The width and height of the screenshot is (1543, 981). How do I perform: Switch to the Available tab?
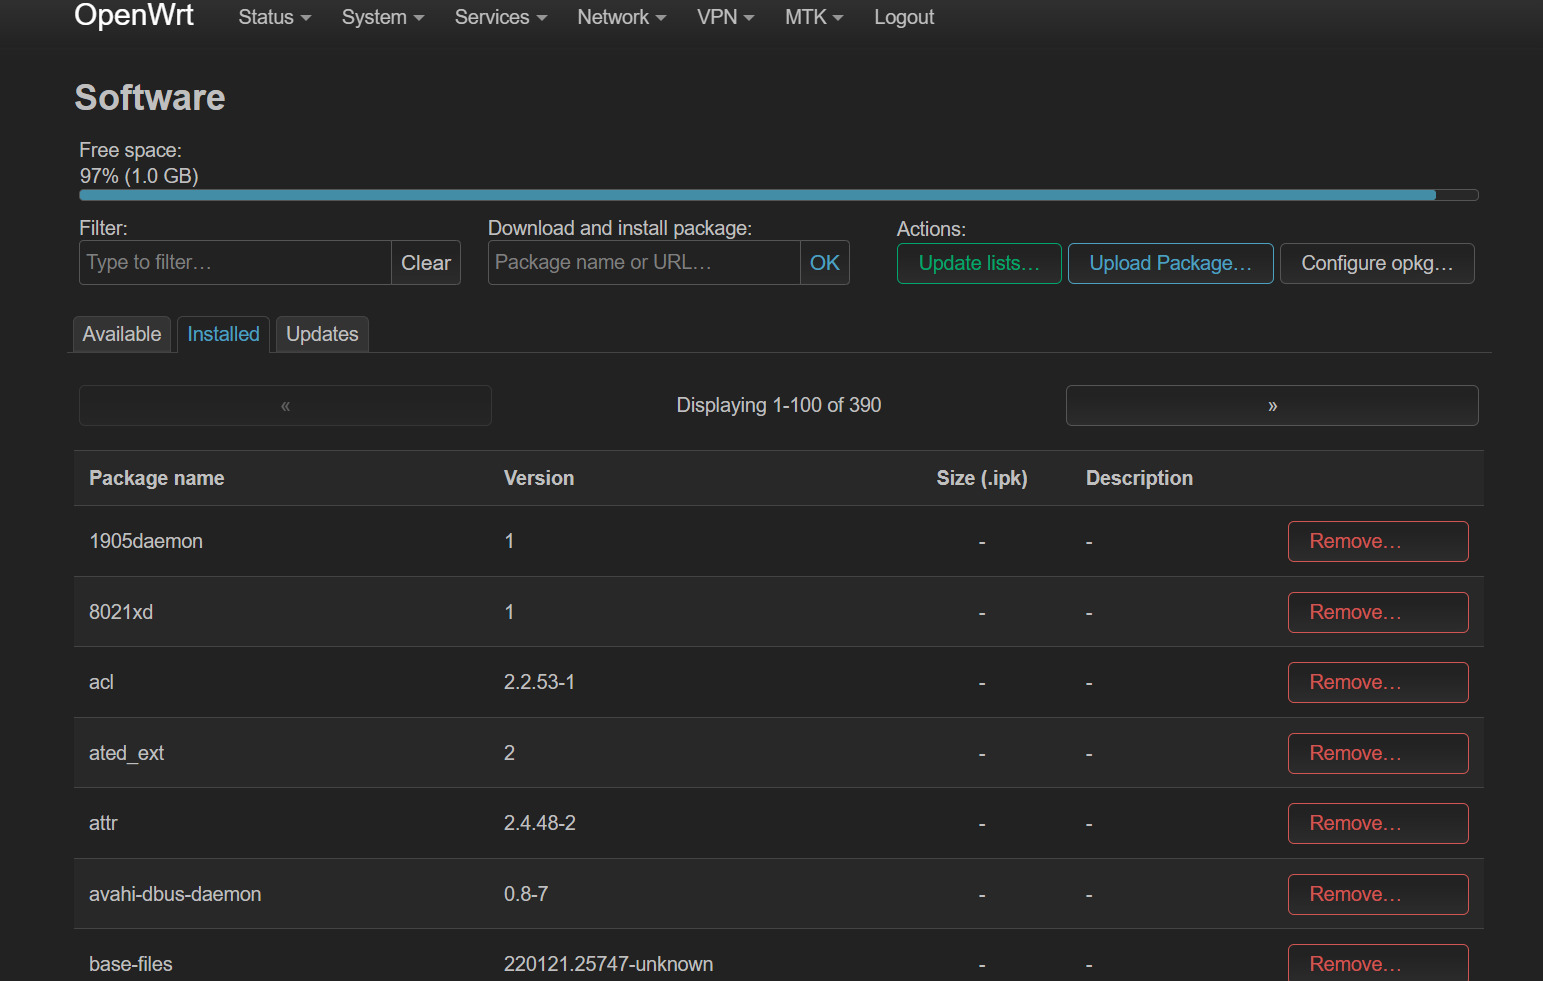(122, 334)
